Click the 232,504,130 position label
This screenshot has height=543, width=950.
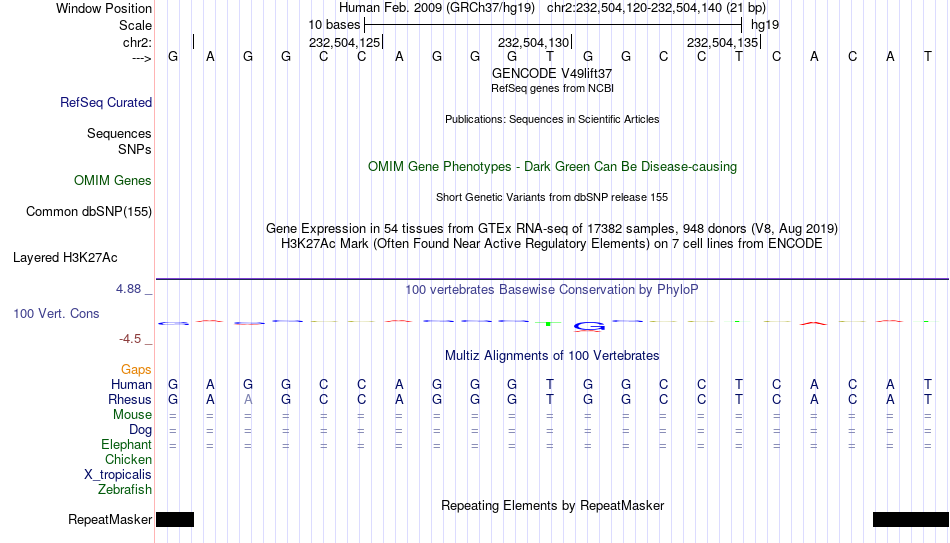(534, 42)
